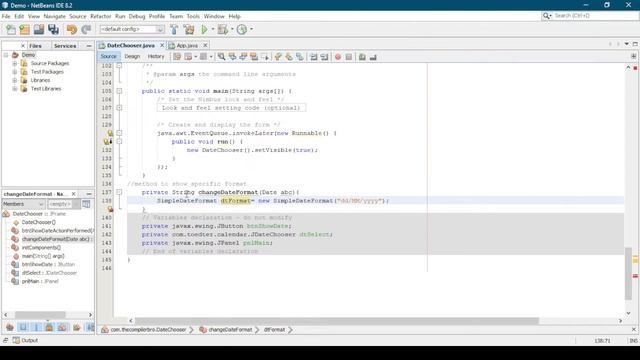640x360 pixels.
Task: Click the editor Find Selection magnifier icon
Action: [221, 57]
